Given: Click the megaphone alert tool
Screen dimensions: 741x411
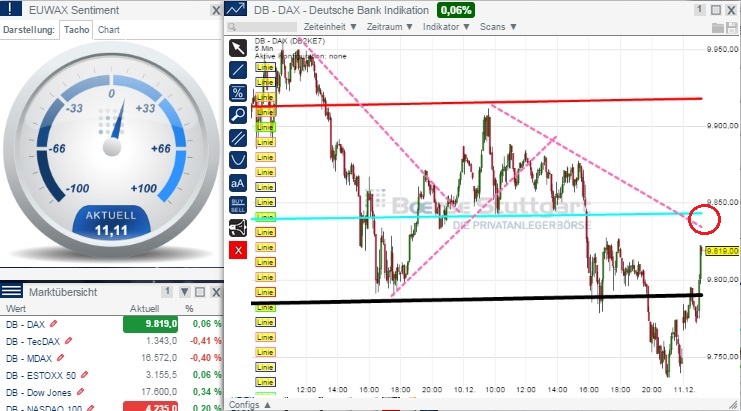Looking at the screenshot, I should [x=238, y=228].
